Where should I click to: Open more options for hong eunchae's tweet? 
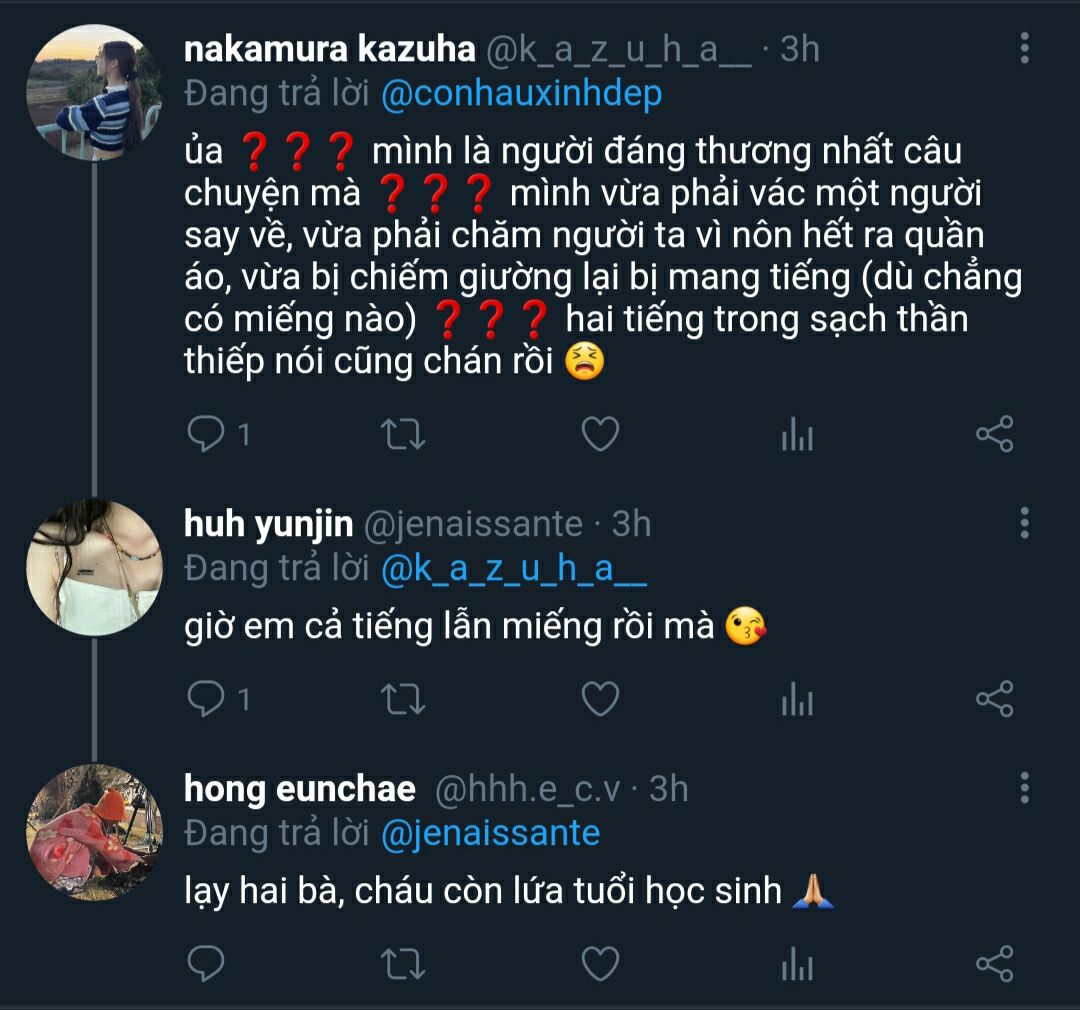tap(1024, 788)
